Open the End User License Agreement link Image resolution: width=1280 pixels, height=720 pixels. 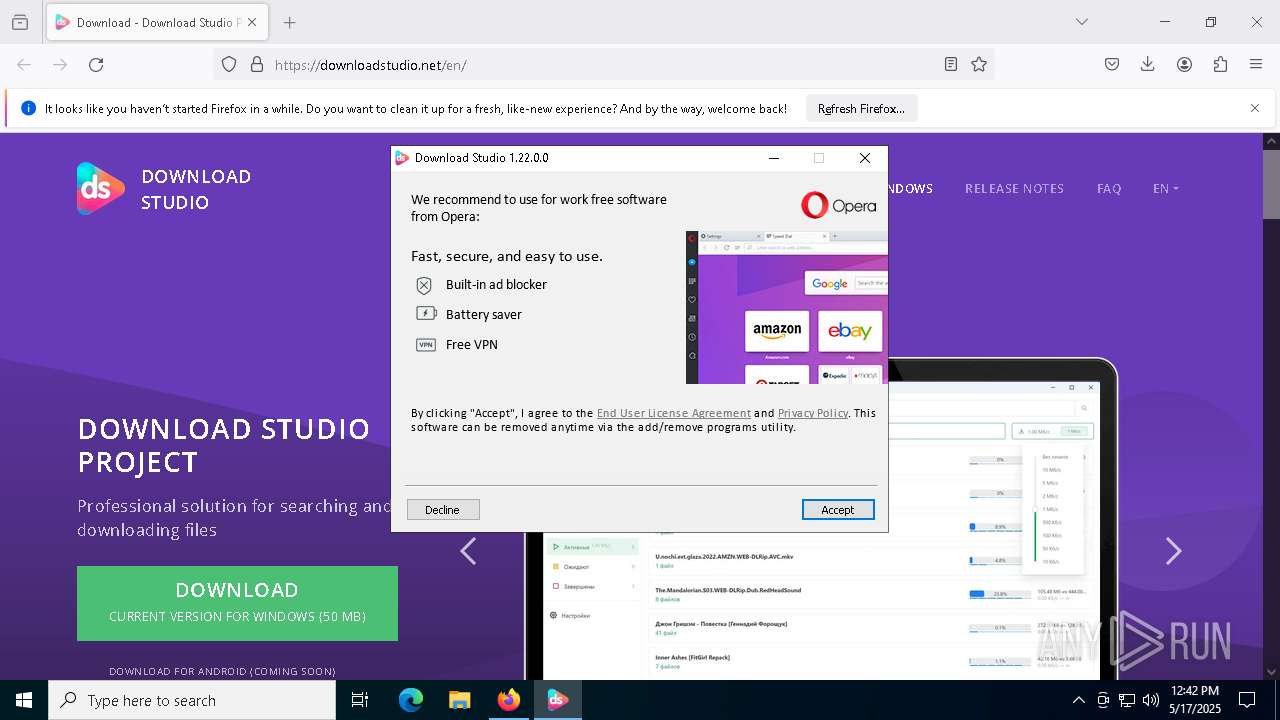(674, 413)
